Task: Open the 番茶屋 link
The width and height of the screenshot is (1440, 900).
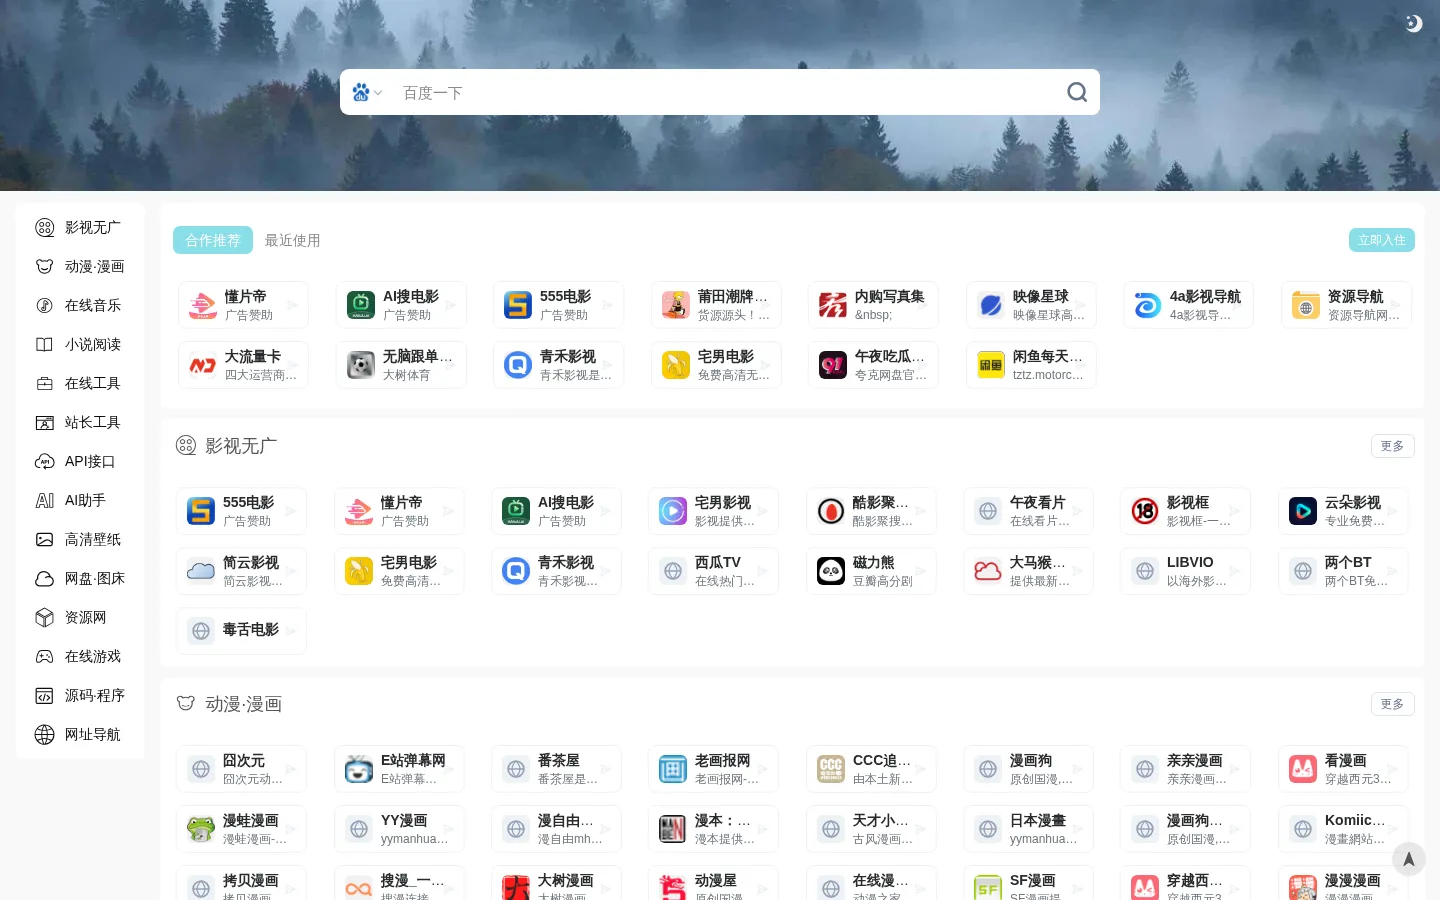Action: tap(557, 769)
